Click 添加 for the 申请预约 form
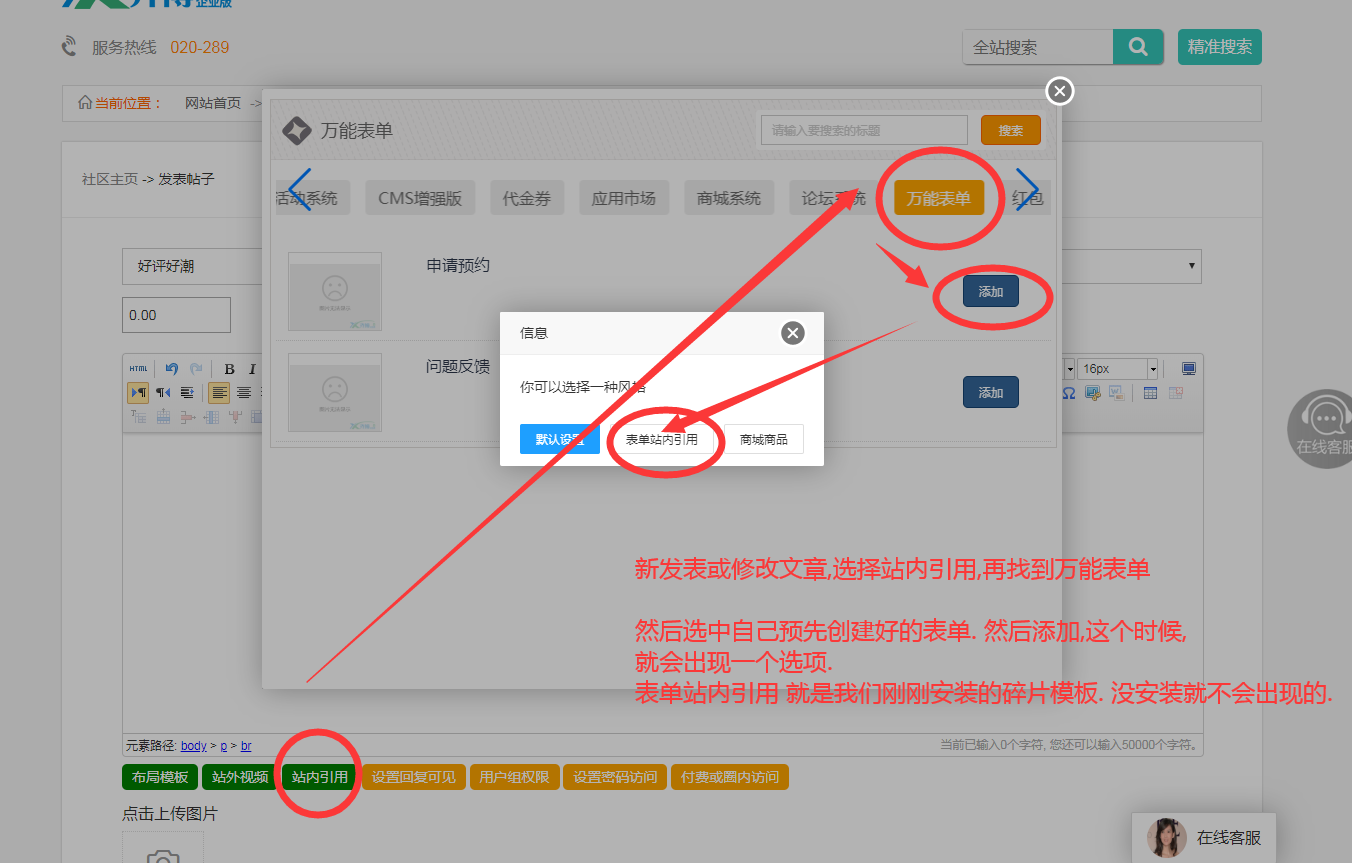 tap(990, 291)
